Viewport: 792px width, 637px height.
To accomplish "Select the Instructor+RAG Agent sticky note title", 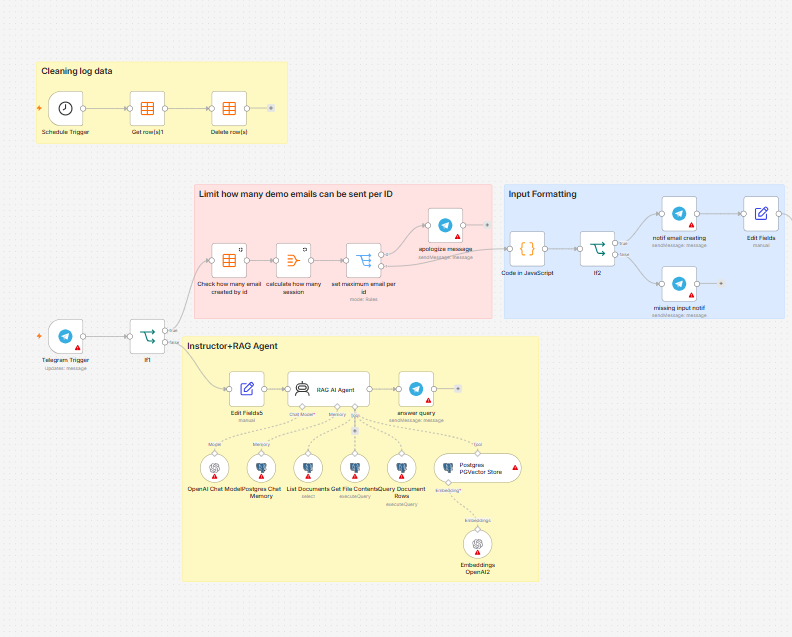I will tap(232, 346).
